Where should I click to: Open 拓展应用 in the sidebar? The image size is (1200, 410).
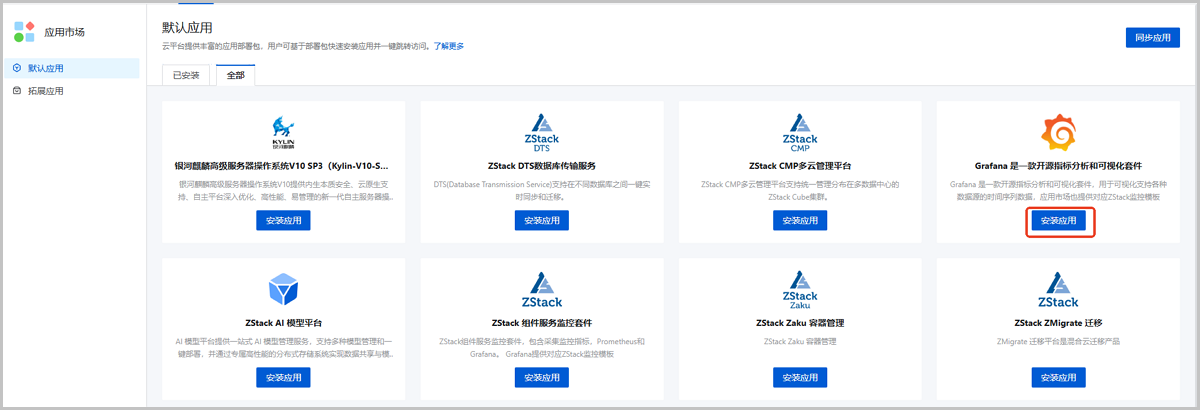[x=46, y=91]
